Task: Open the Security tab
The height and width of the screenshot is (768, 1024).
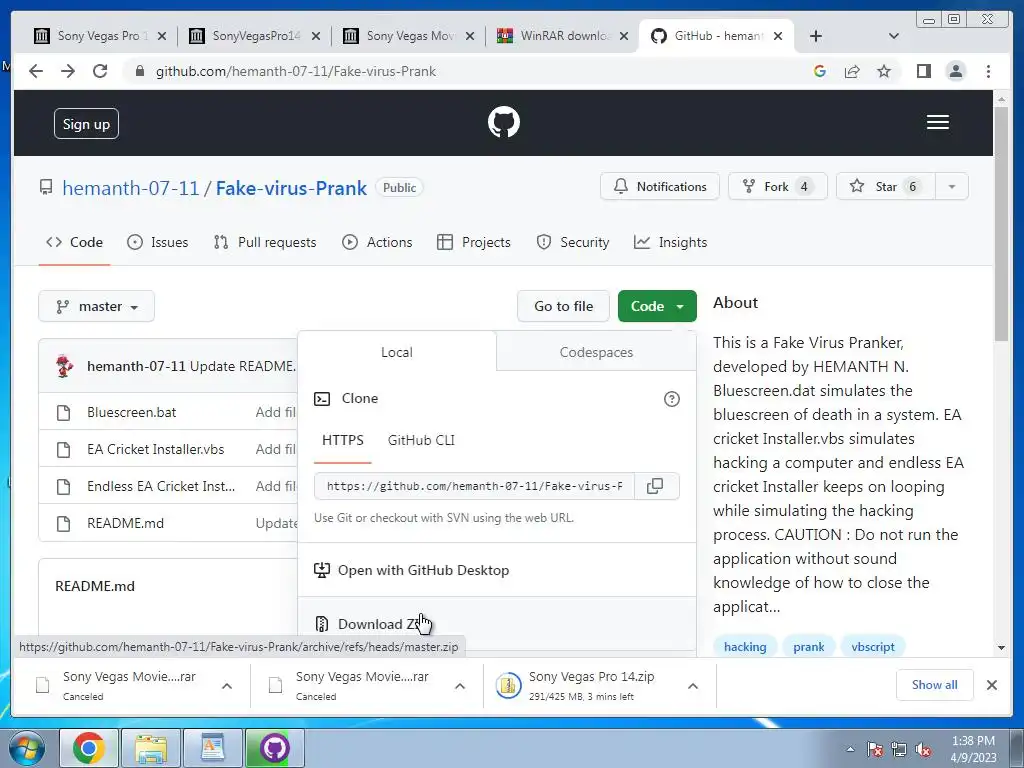Action: coord(572,242)
